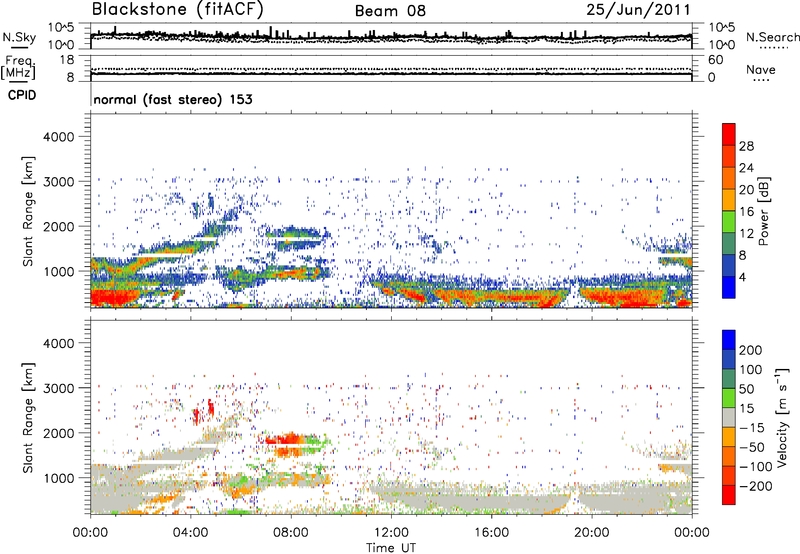Click the "08:00" time tick label
This screenshot has width=800, height=554.
[x=291, y=533]
